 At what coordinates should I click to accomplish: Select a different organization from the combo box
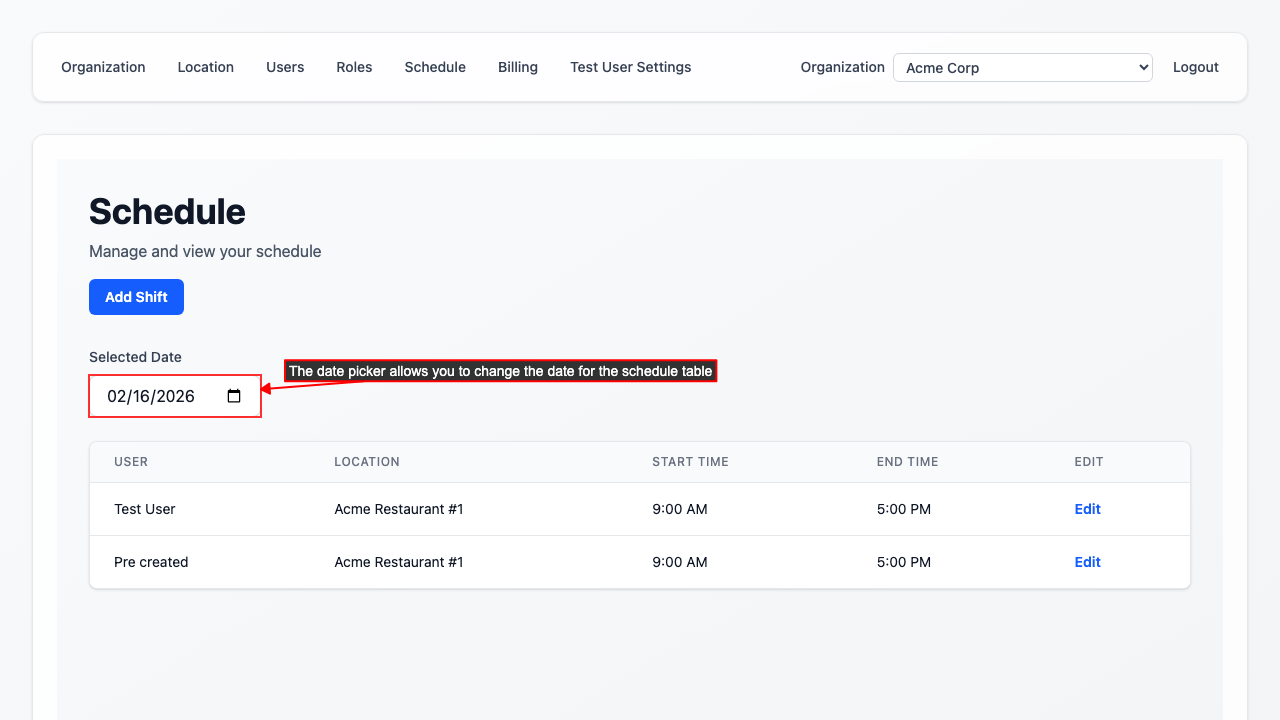tap(1022, 67)
